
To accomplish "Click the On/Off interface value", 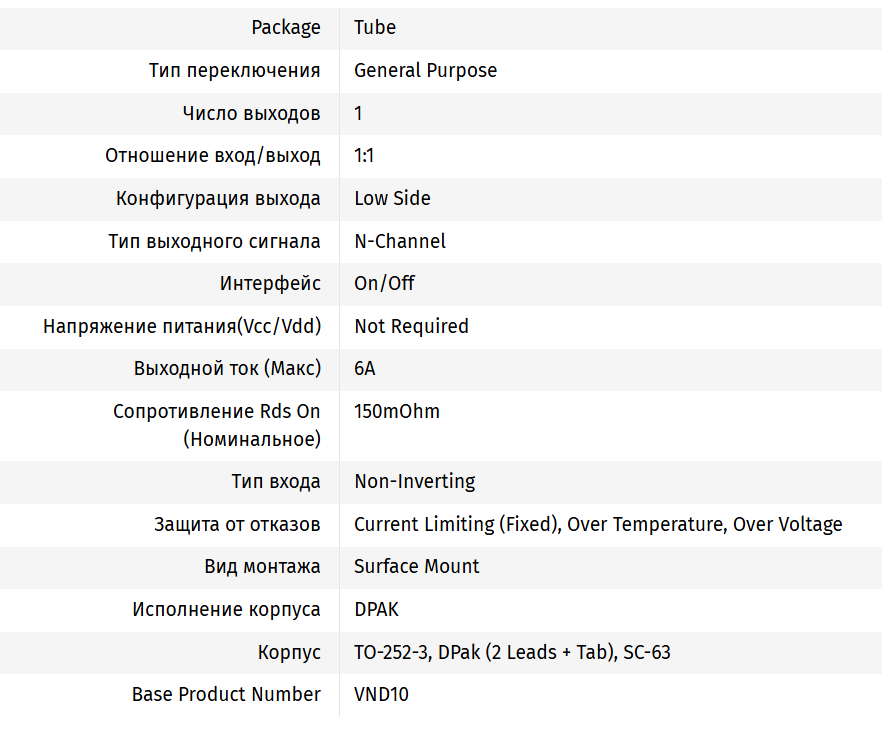I will 384,284.
